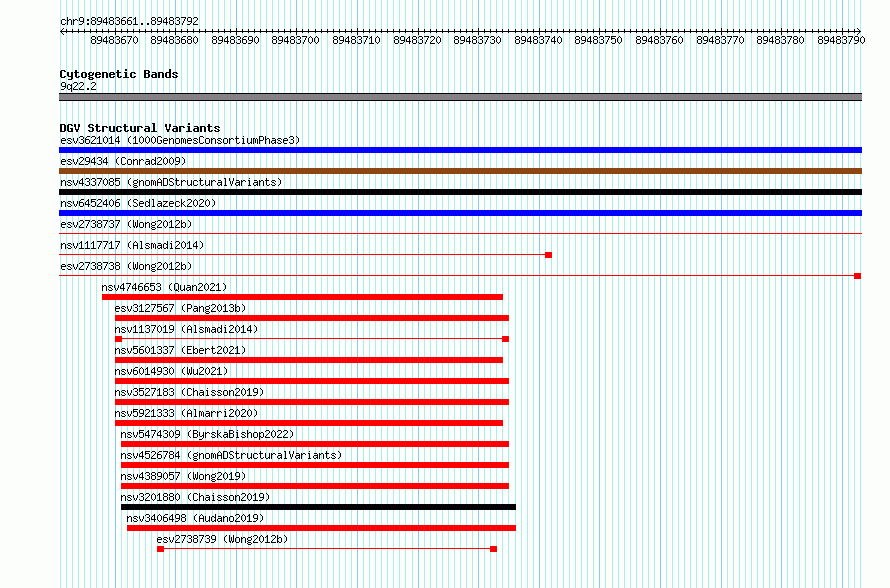Select the red bar under nsv4746653
890x588 pixels.
click(303, 297)
